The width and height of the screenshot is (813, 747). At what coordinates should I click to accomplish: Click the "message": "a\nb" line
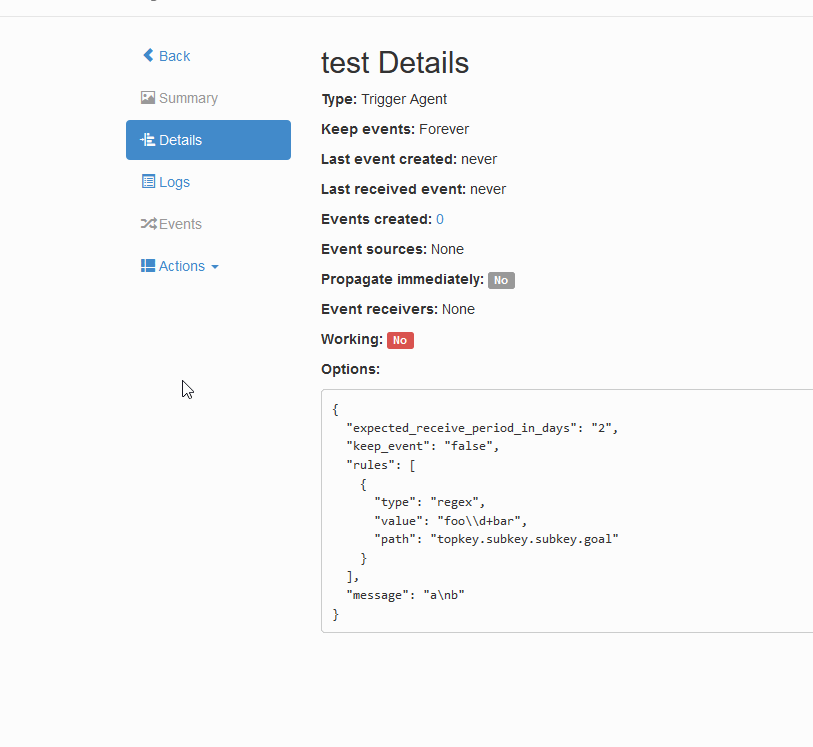405,595
